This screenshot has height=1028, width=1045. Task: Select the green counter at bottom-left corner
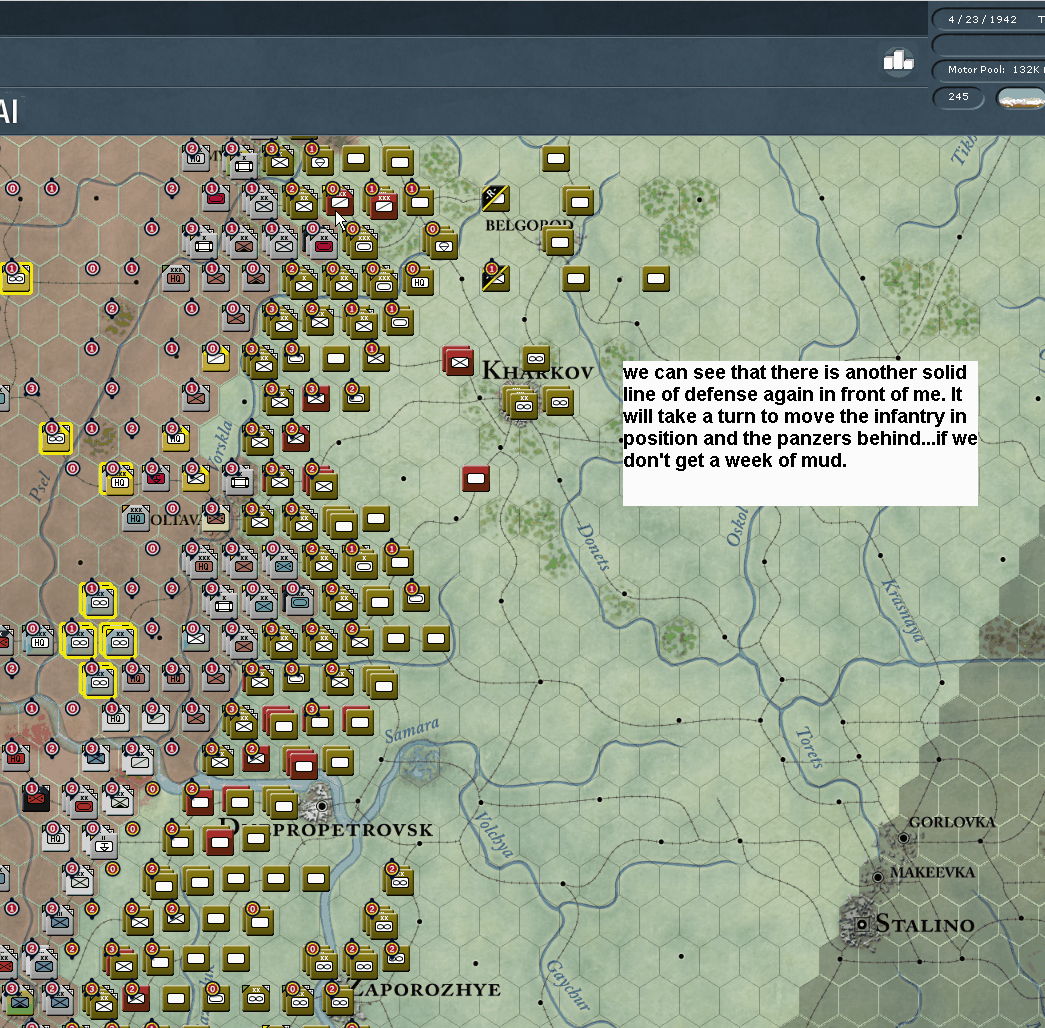coord(19,1001)
